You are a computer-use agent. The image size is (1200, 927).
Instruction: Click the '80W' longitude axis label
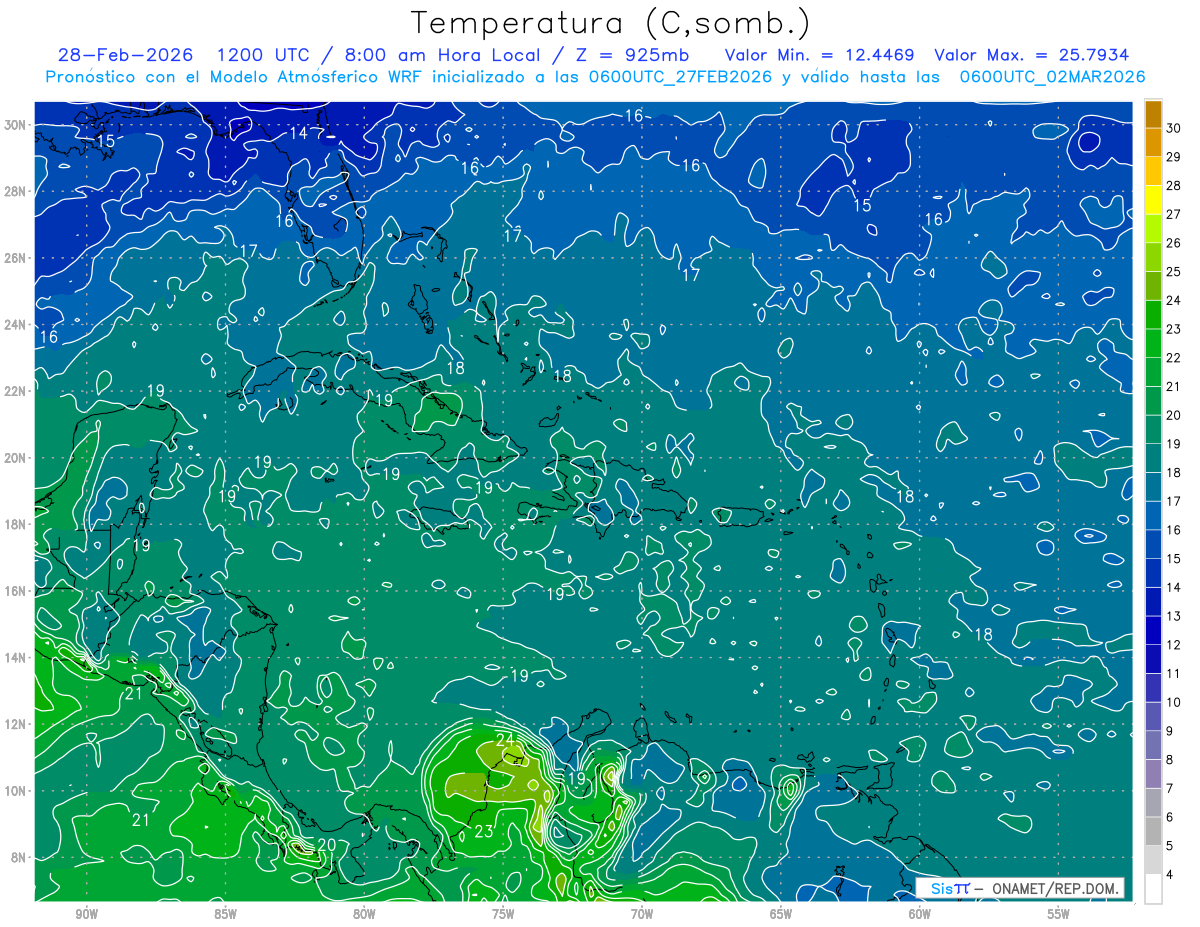[x=364, y=914]
